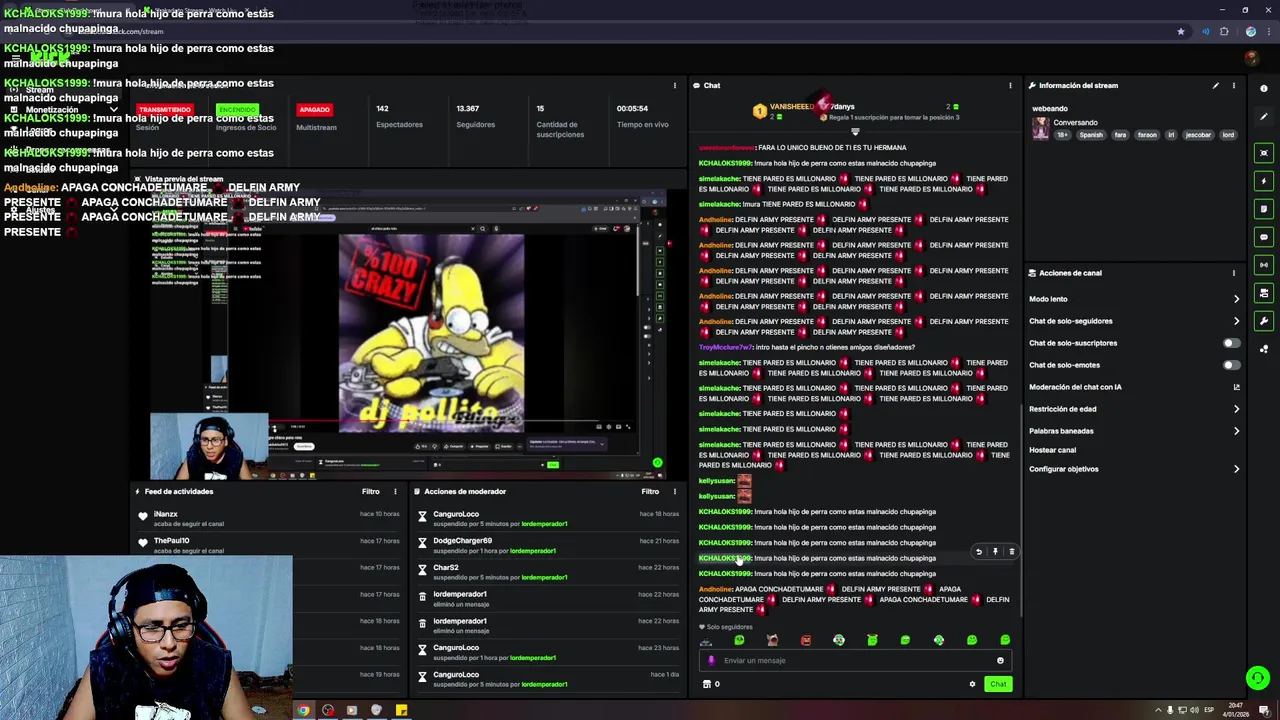Click the jescobar stream tag

point(1198,135)
